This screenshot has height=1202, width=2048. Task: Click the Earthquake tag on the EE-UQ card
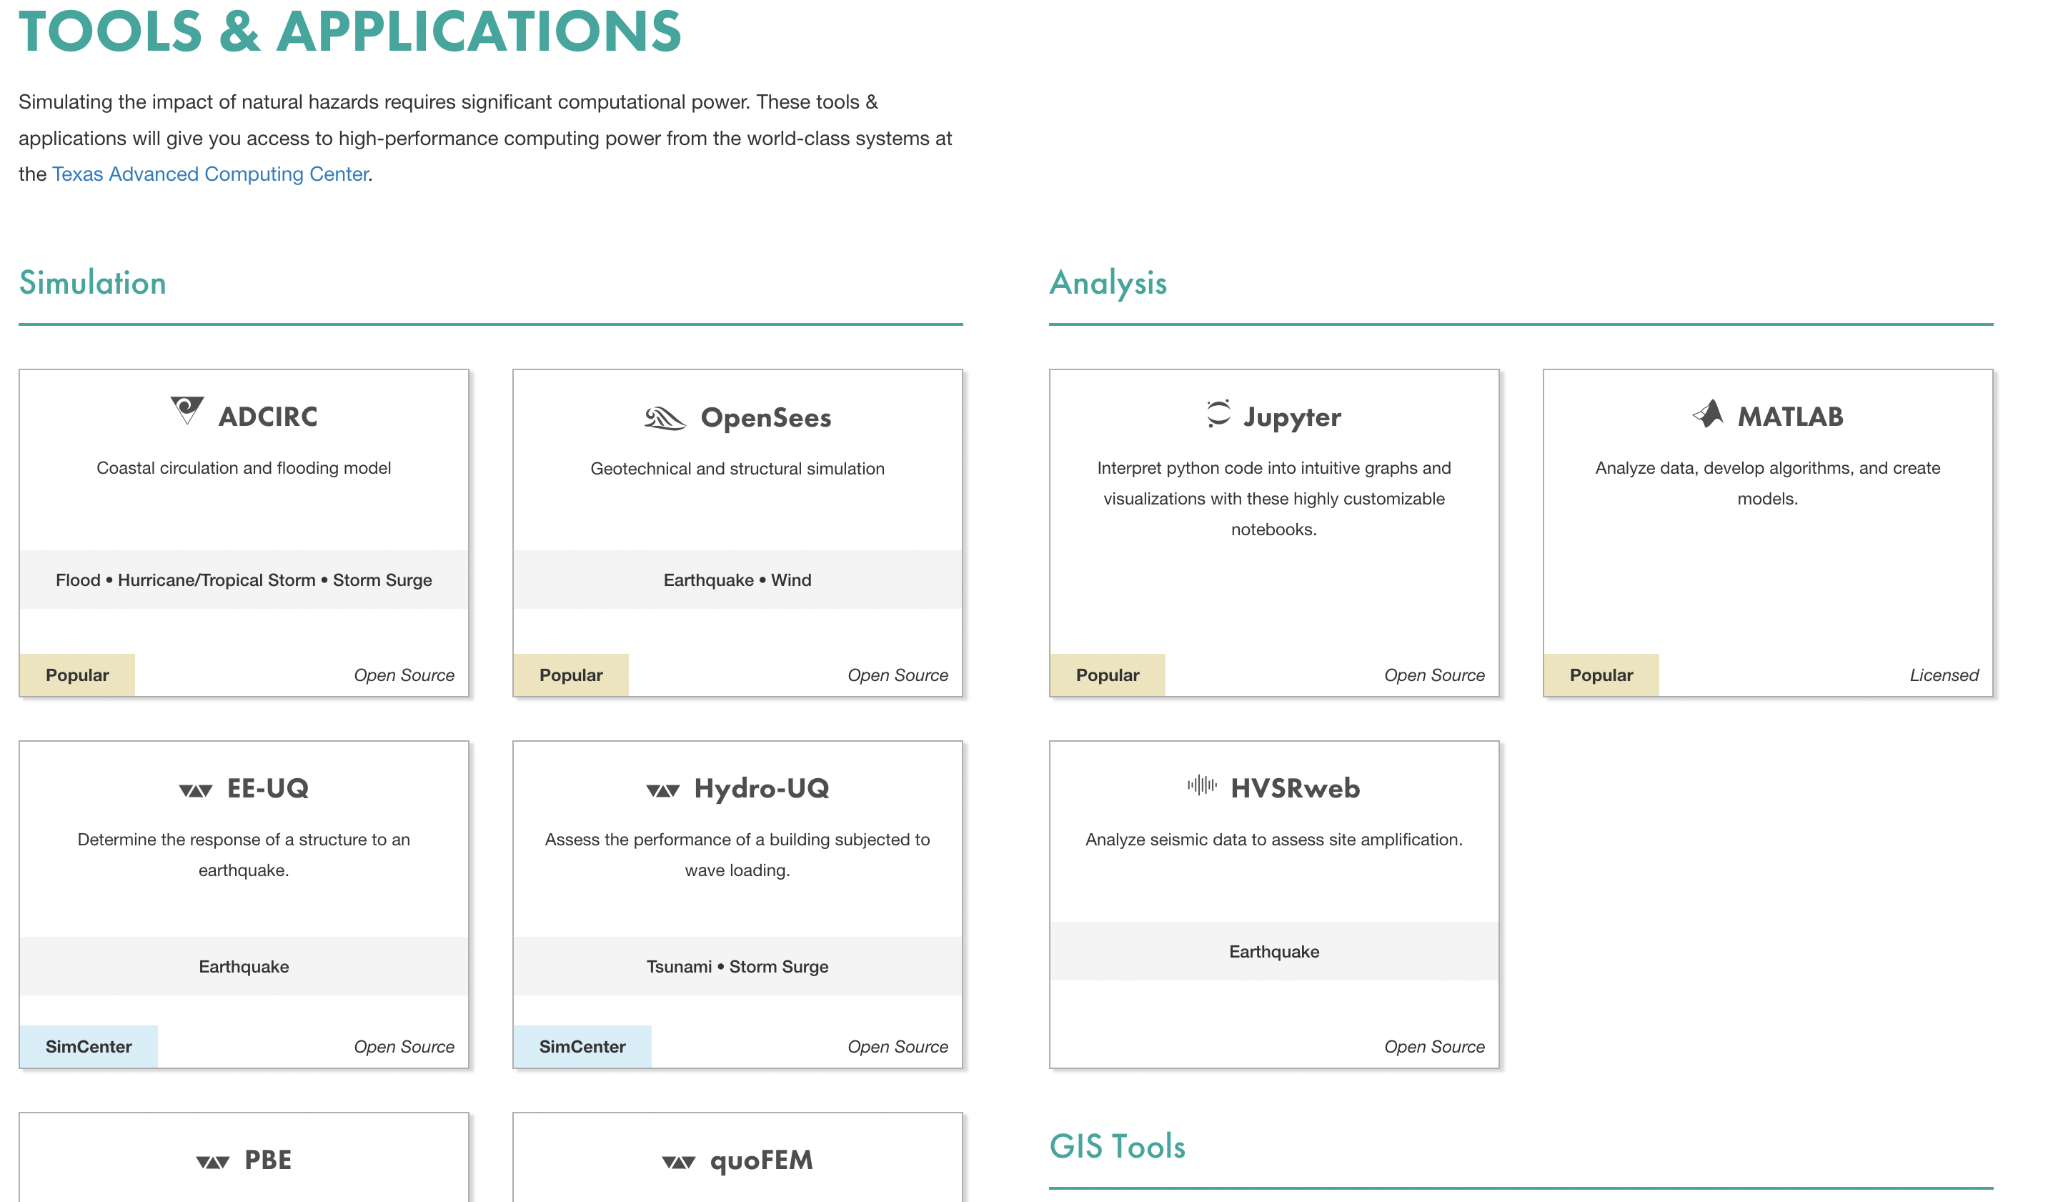[x=244, y=967]
